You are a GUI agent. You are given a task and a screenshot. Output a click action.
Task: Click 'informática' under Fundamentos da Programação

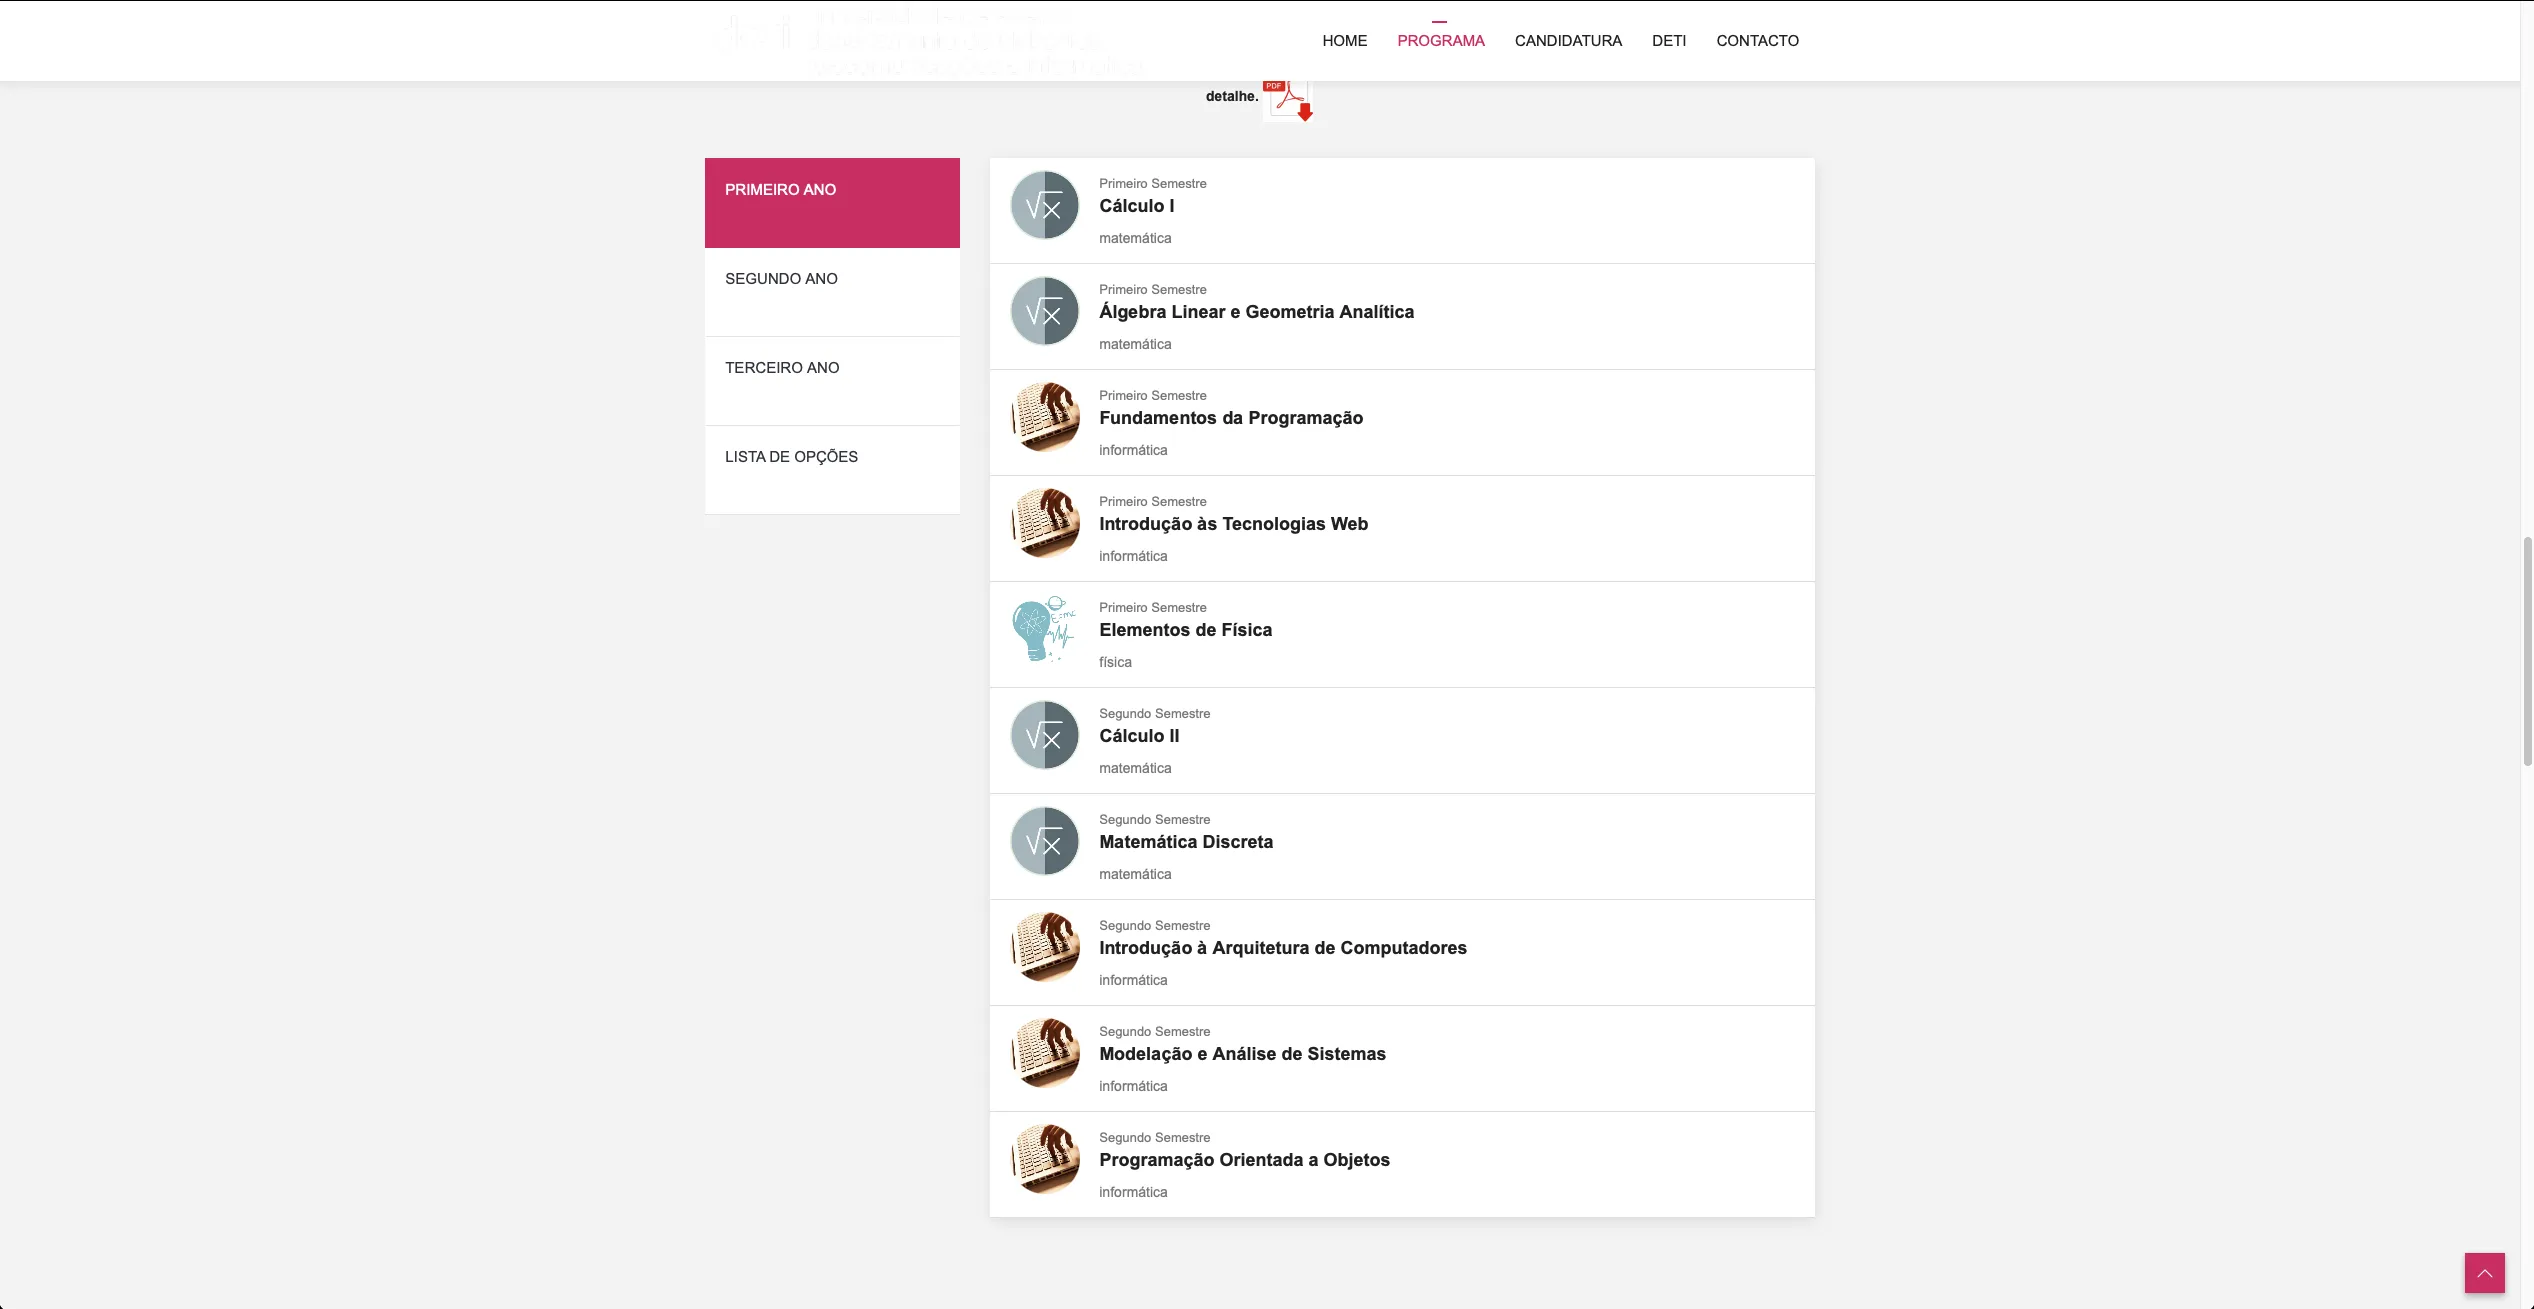point(1133,450)
